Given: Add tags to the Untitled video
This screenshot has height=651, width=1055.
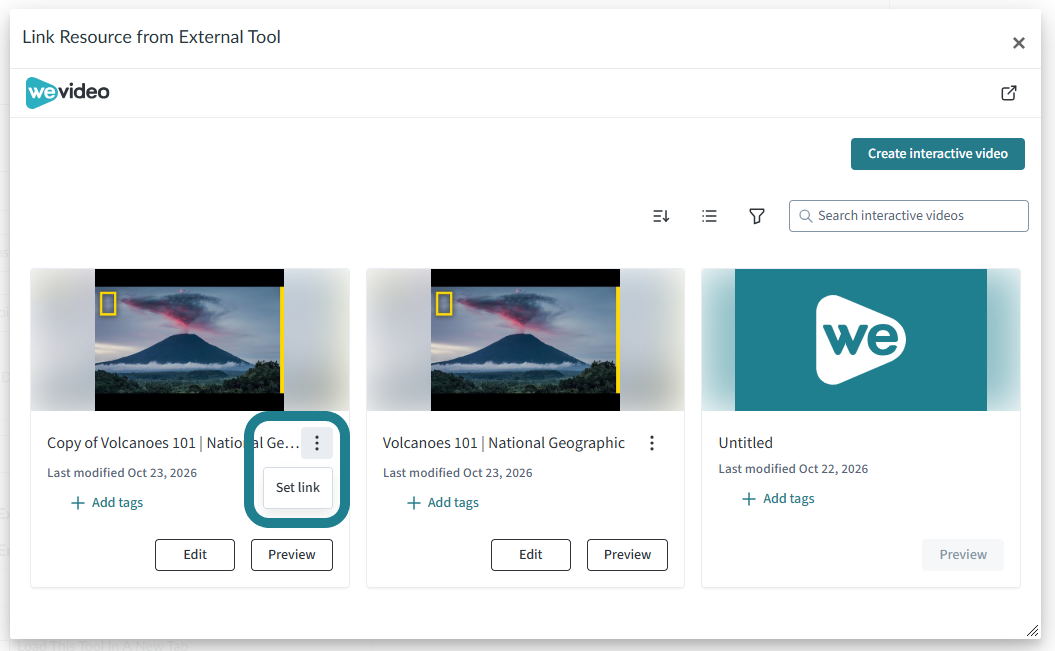Looking at the screenshot, I should tap(778, 498).
